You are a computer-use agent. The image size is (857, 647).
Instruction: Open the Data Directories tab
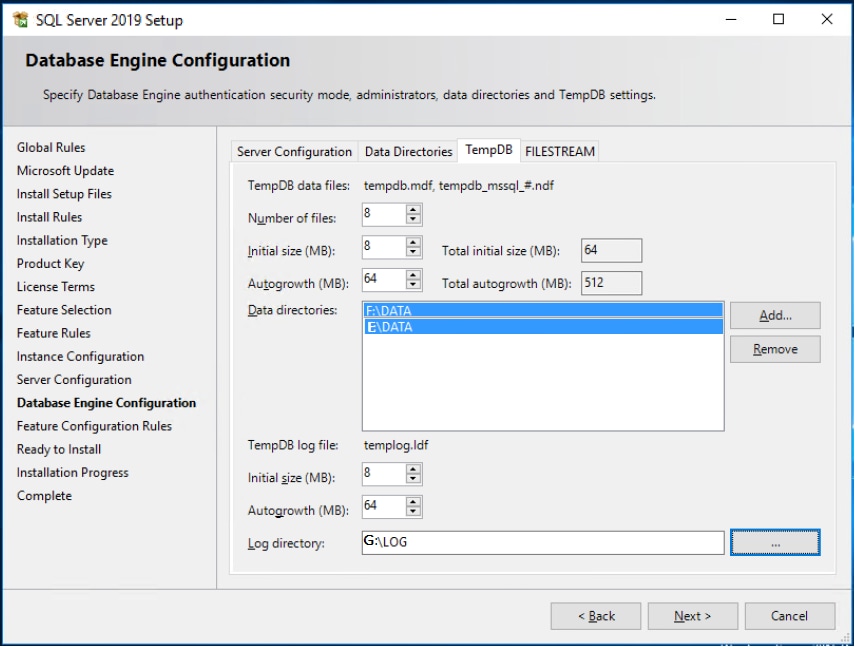click(x=408, y=151)
